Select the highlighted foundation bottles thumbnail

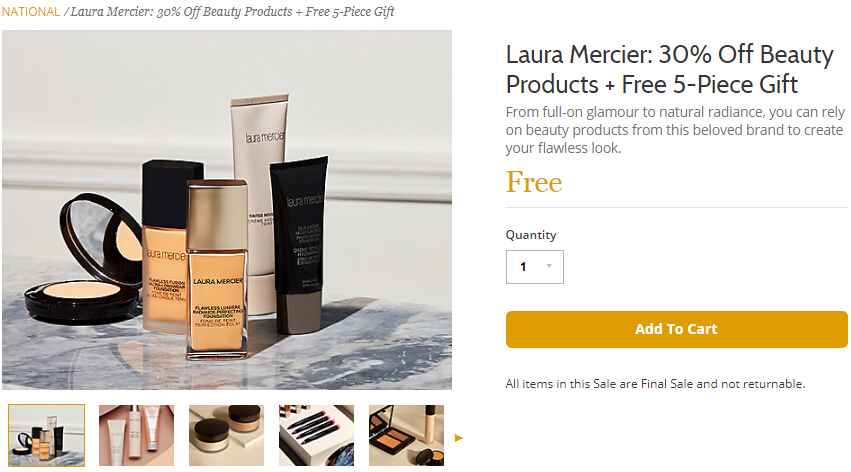click(x=47, y=435)
